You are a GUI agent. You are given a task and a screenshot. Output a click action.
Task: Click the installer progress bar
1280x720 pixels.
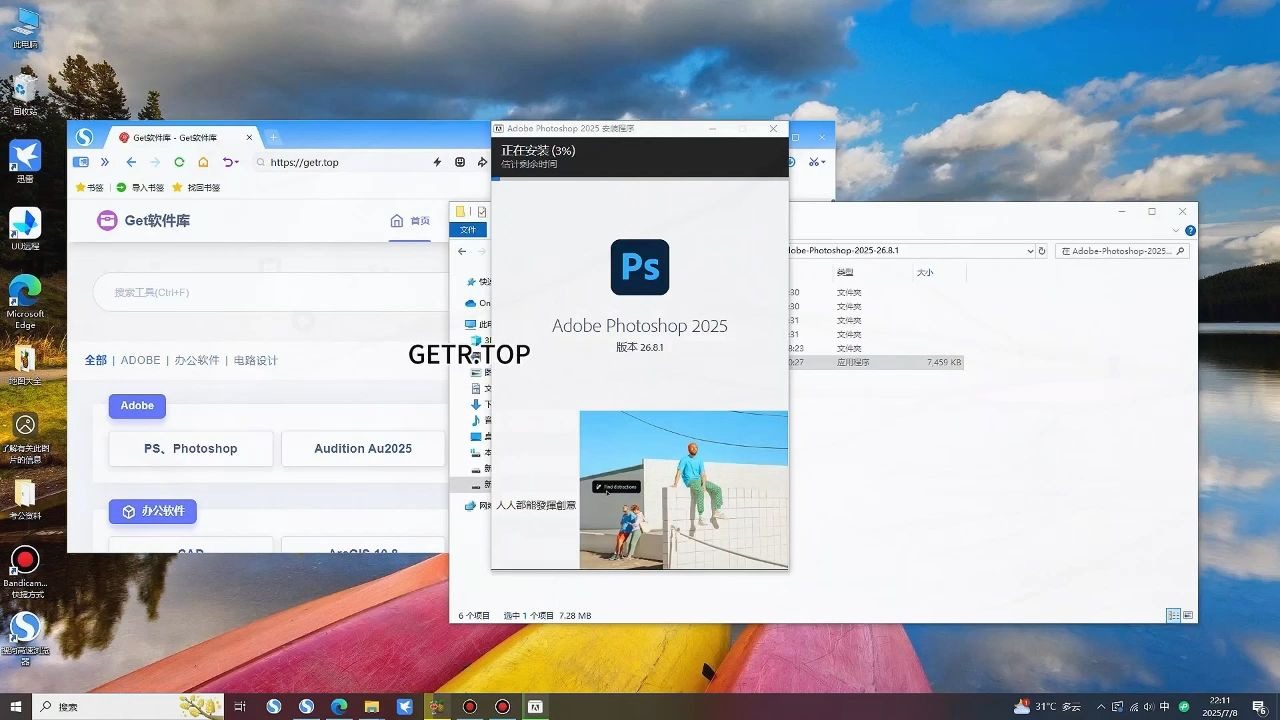(x=640, y=178)
